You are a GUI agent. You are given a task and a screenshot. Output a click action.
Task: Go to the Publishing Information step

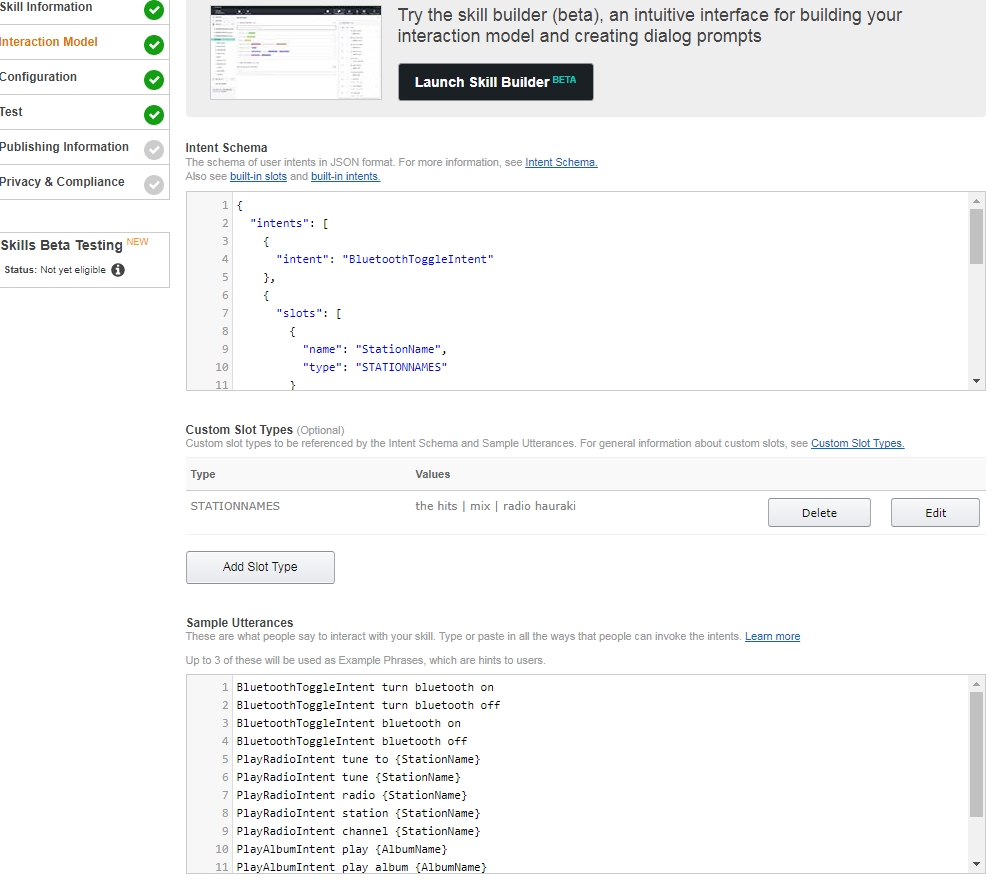64,147
